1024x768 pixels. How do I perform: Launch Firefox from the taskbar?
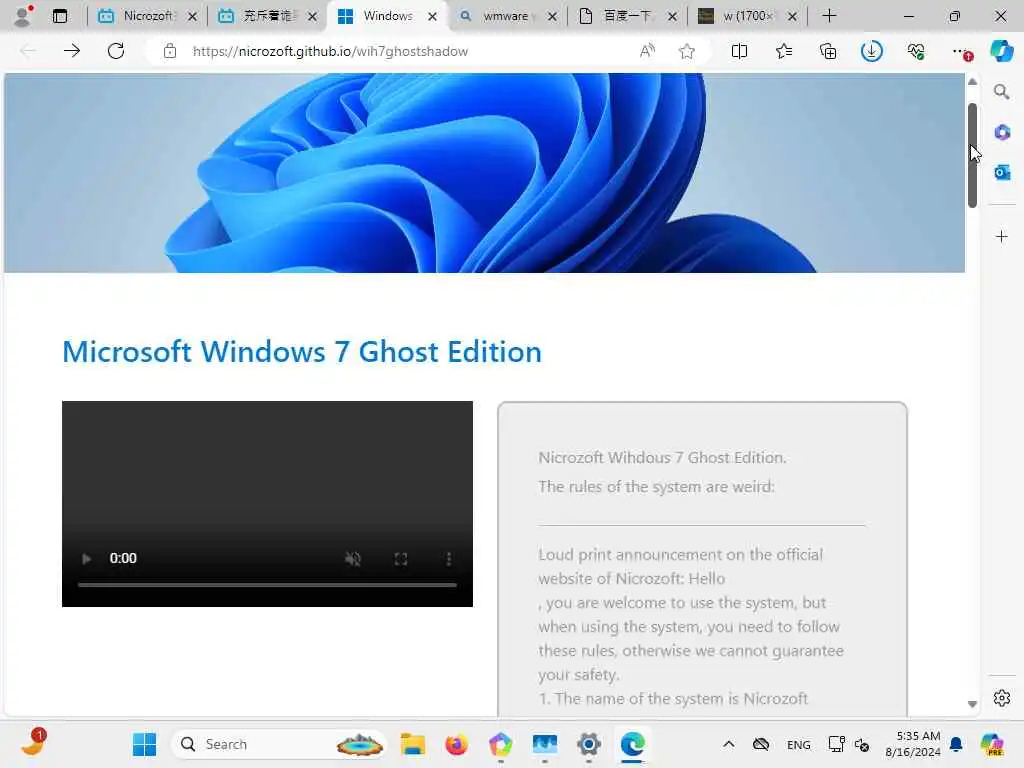click(x=456, y=744)
